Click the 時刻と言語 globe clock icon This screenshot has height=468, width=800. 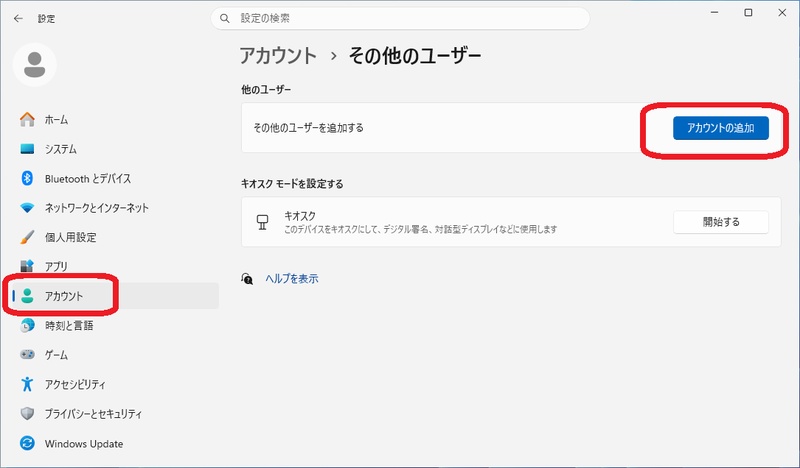point(27,325)
